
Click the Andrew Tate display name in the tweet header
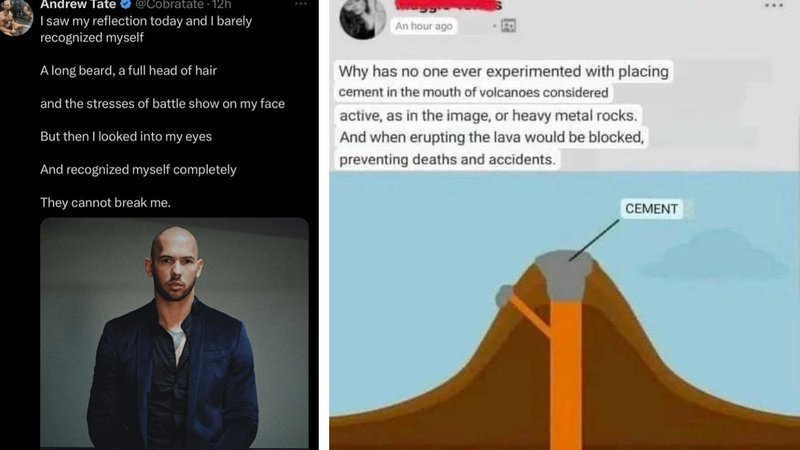[78, 4]
